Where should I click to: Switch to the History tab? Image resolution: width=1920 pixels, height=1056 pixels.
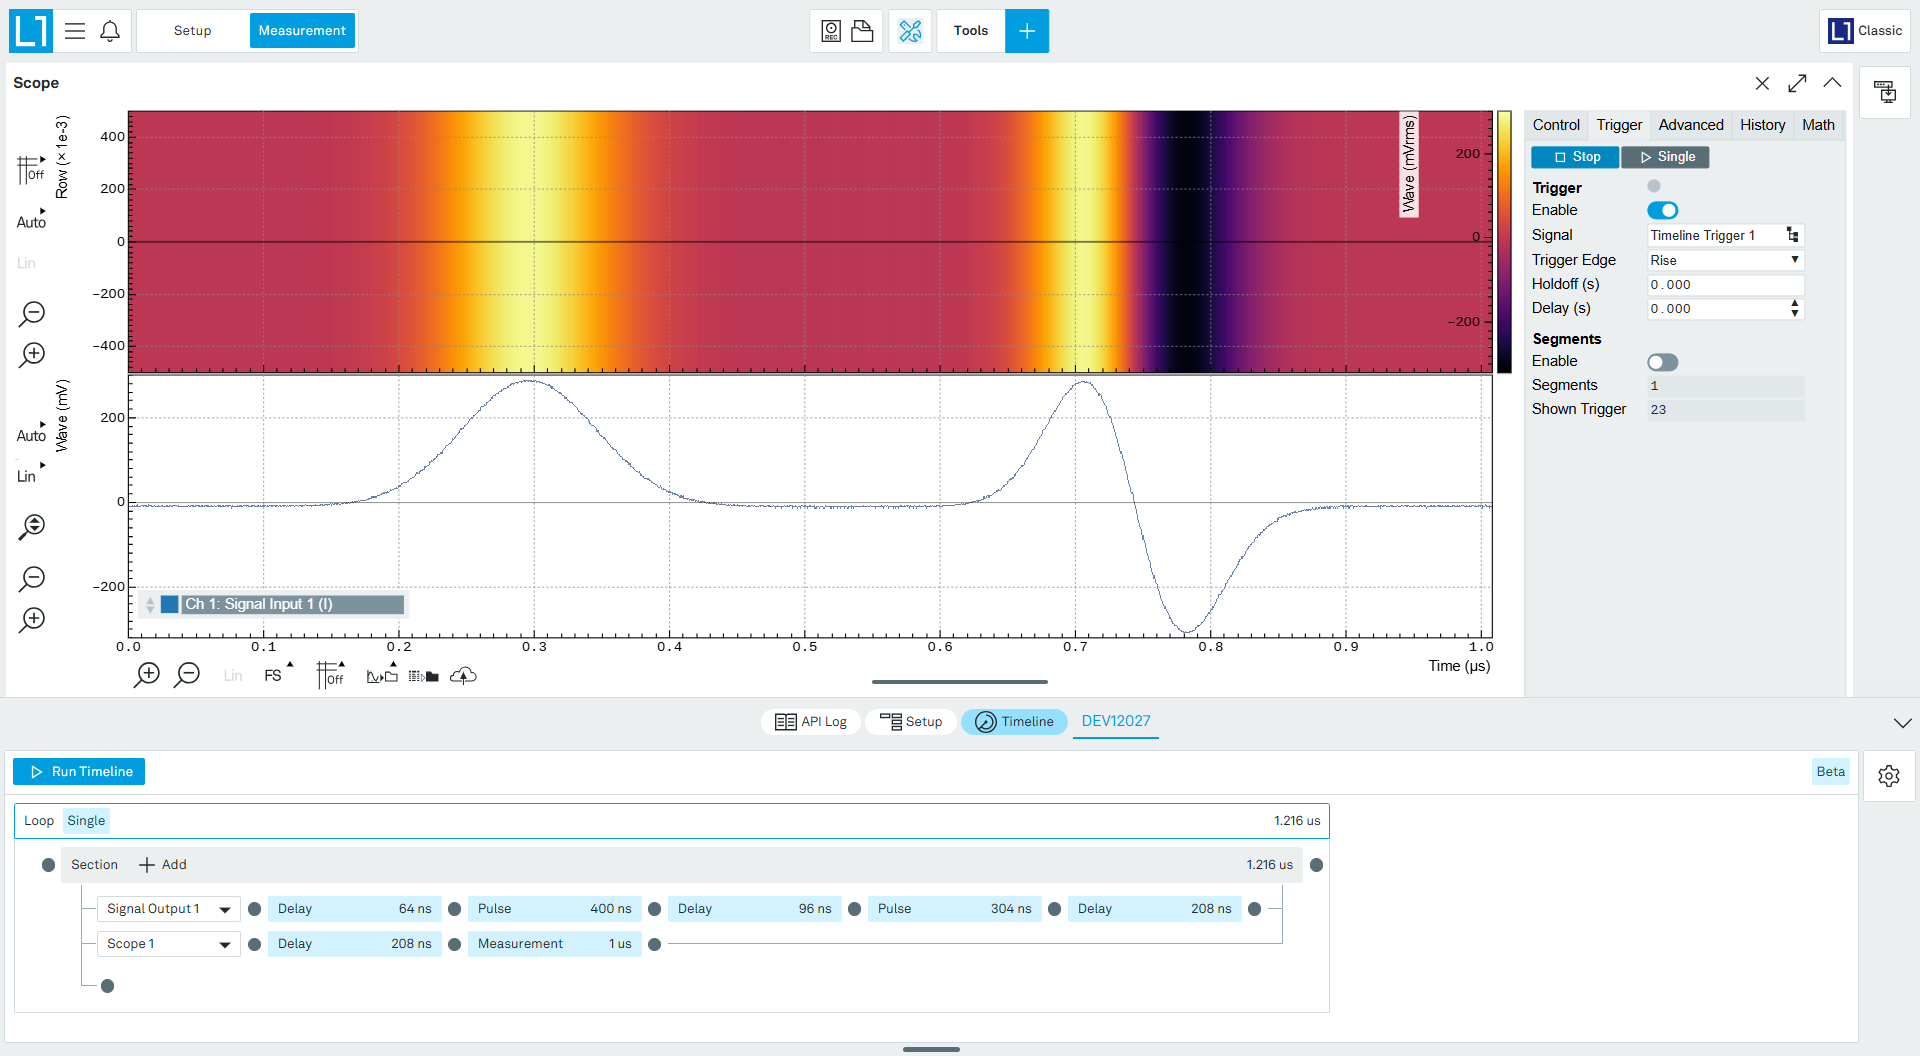1762,125
